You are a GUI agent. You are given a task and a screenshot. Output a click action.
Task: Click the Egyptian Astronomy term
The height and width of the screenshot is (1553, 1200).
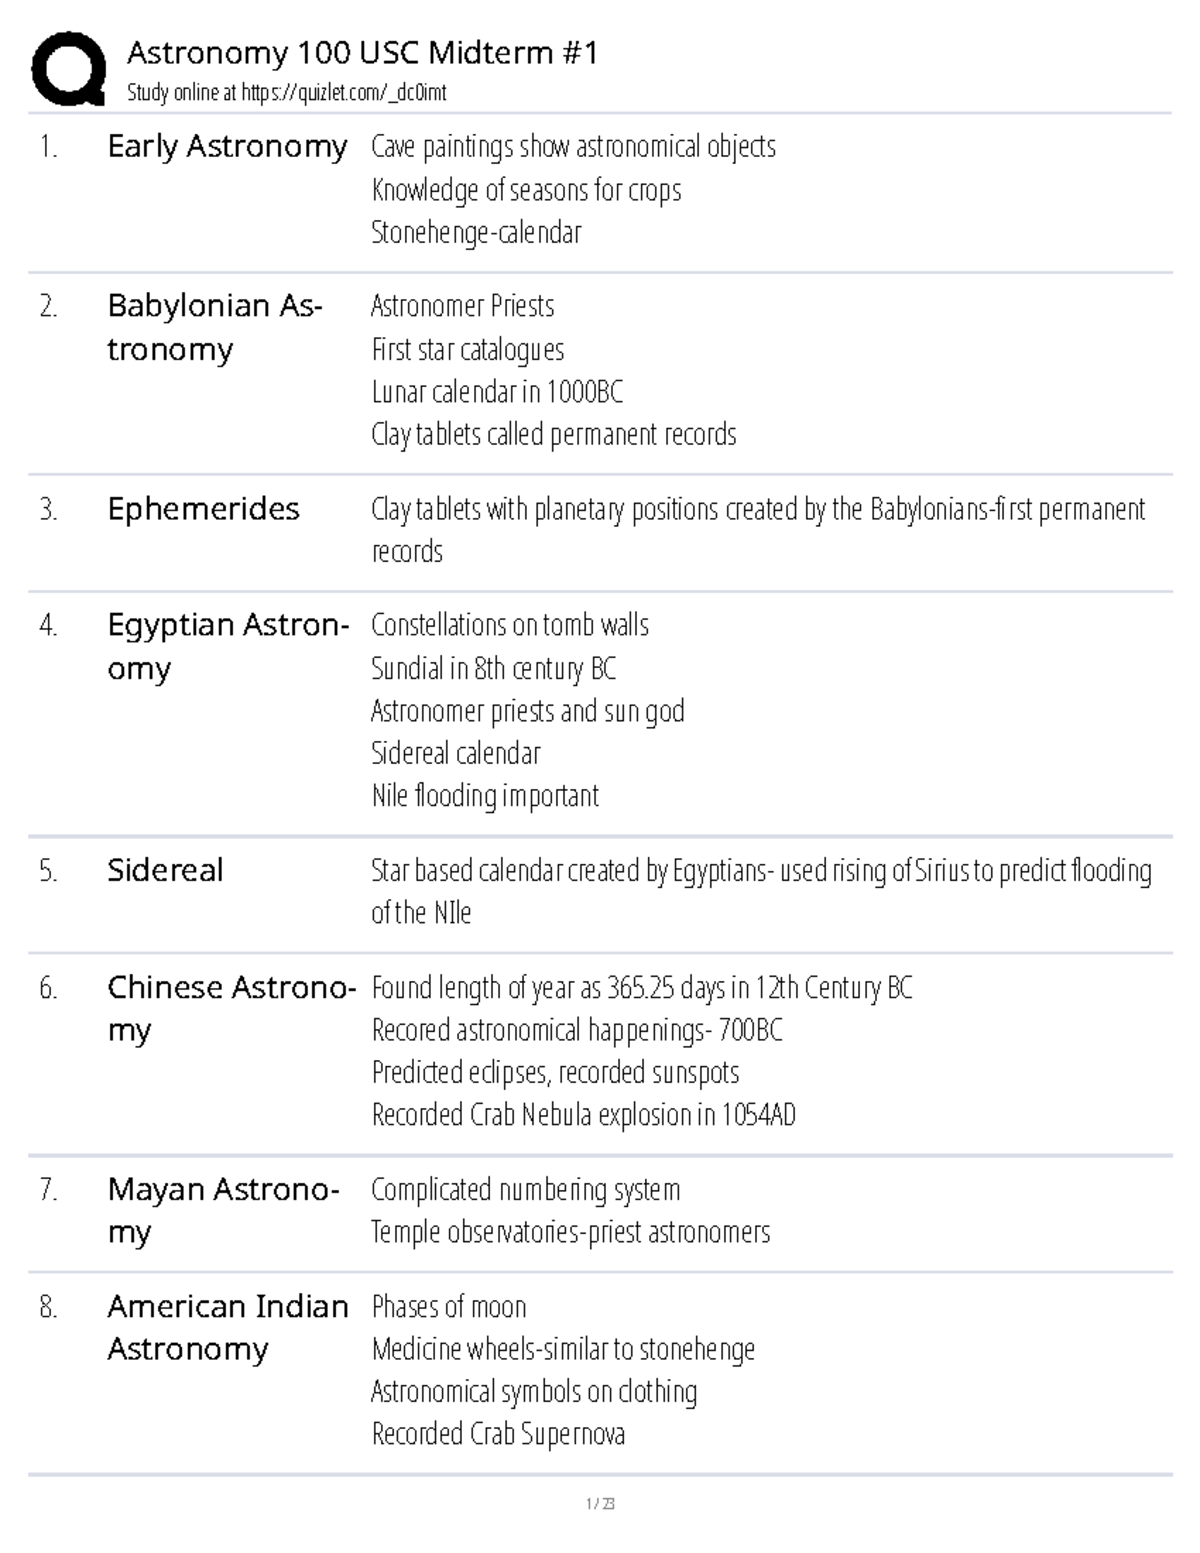pyautogui.click(x=228, y=646)
